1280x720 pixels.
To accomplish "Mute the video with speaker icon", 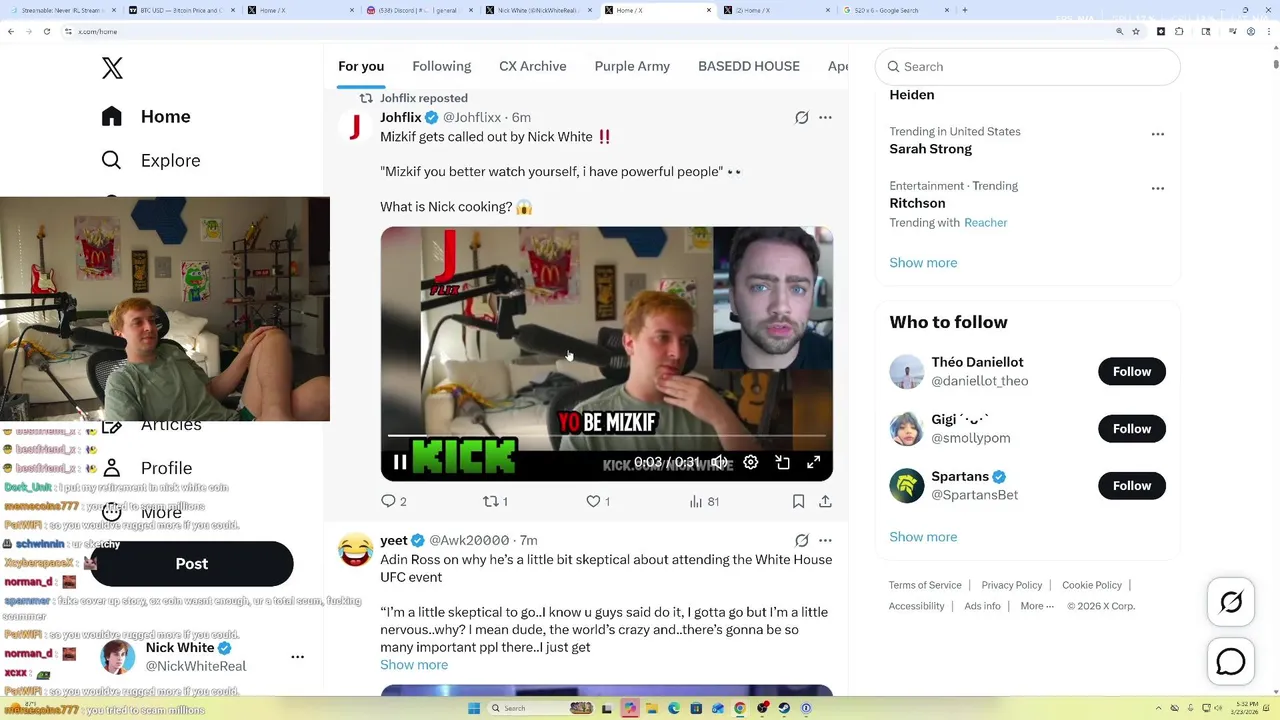I will (x=719, y=462).
